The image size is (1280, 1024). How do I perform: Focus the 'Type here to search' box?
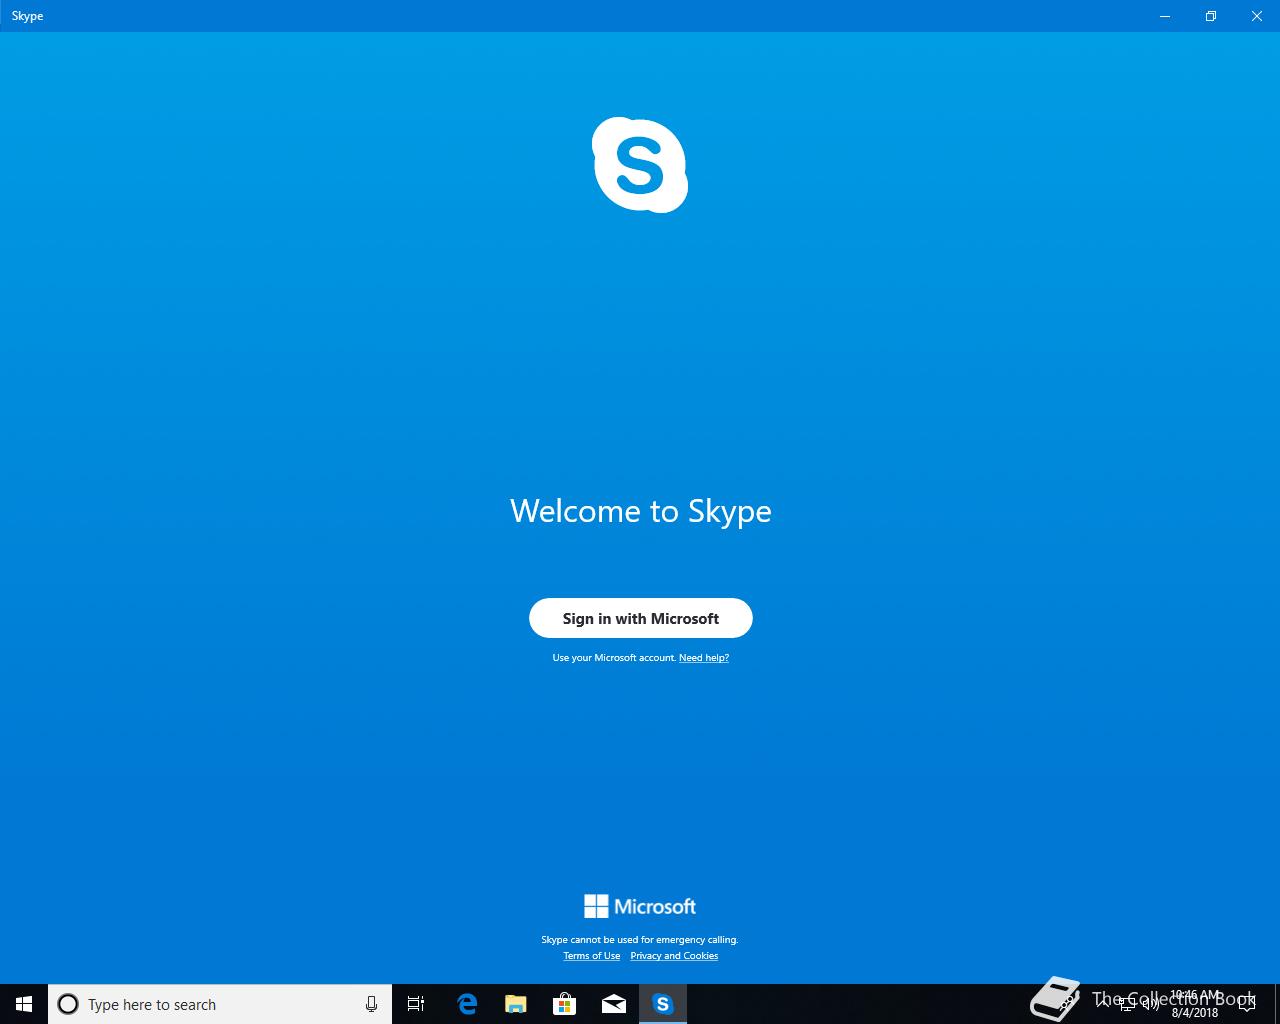tap(220, 1004)
